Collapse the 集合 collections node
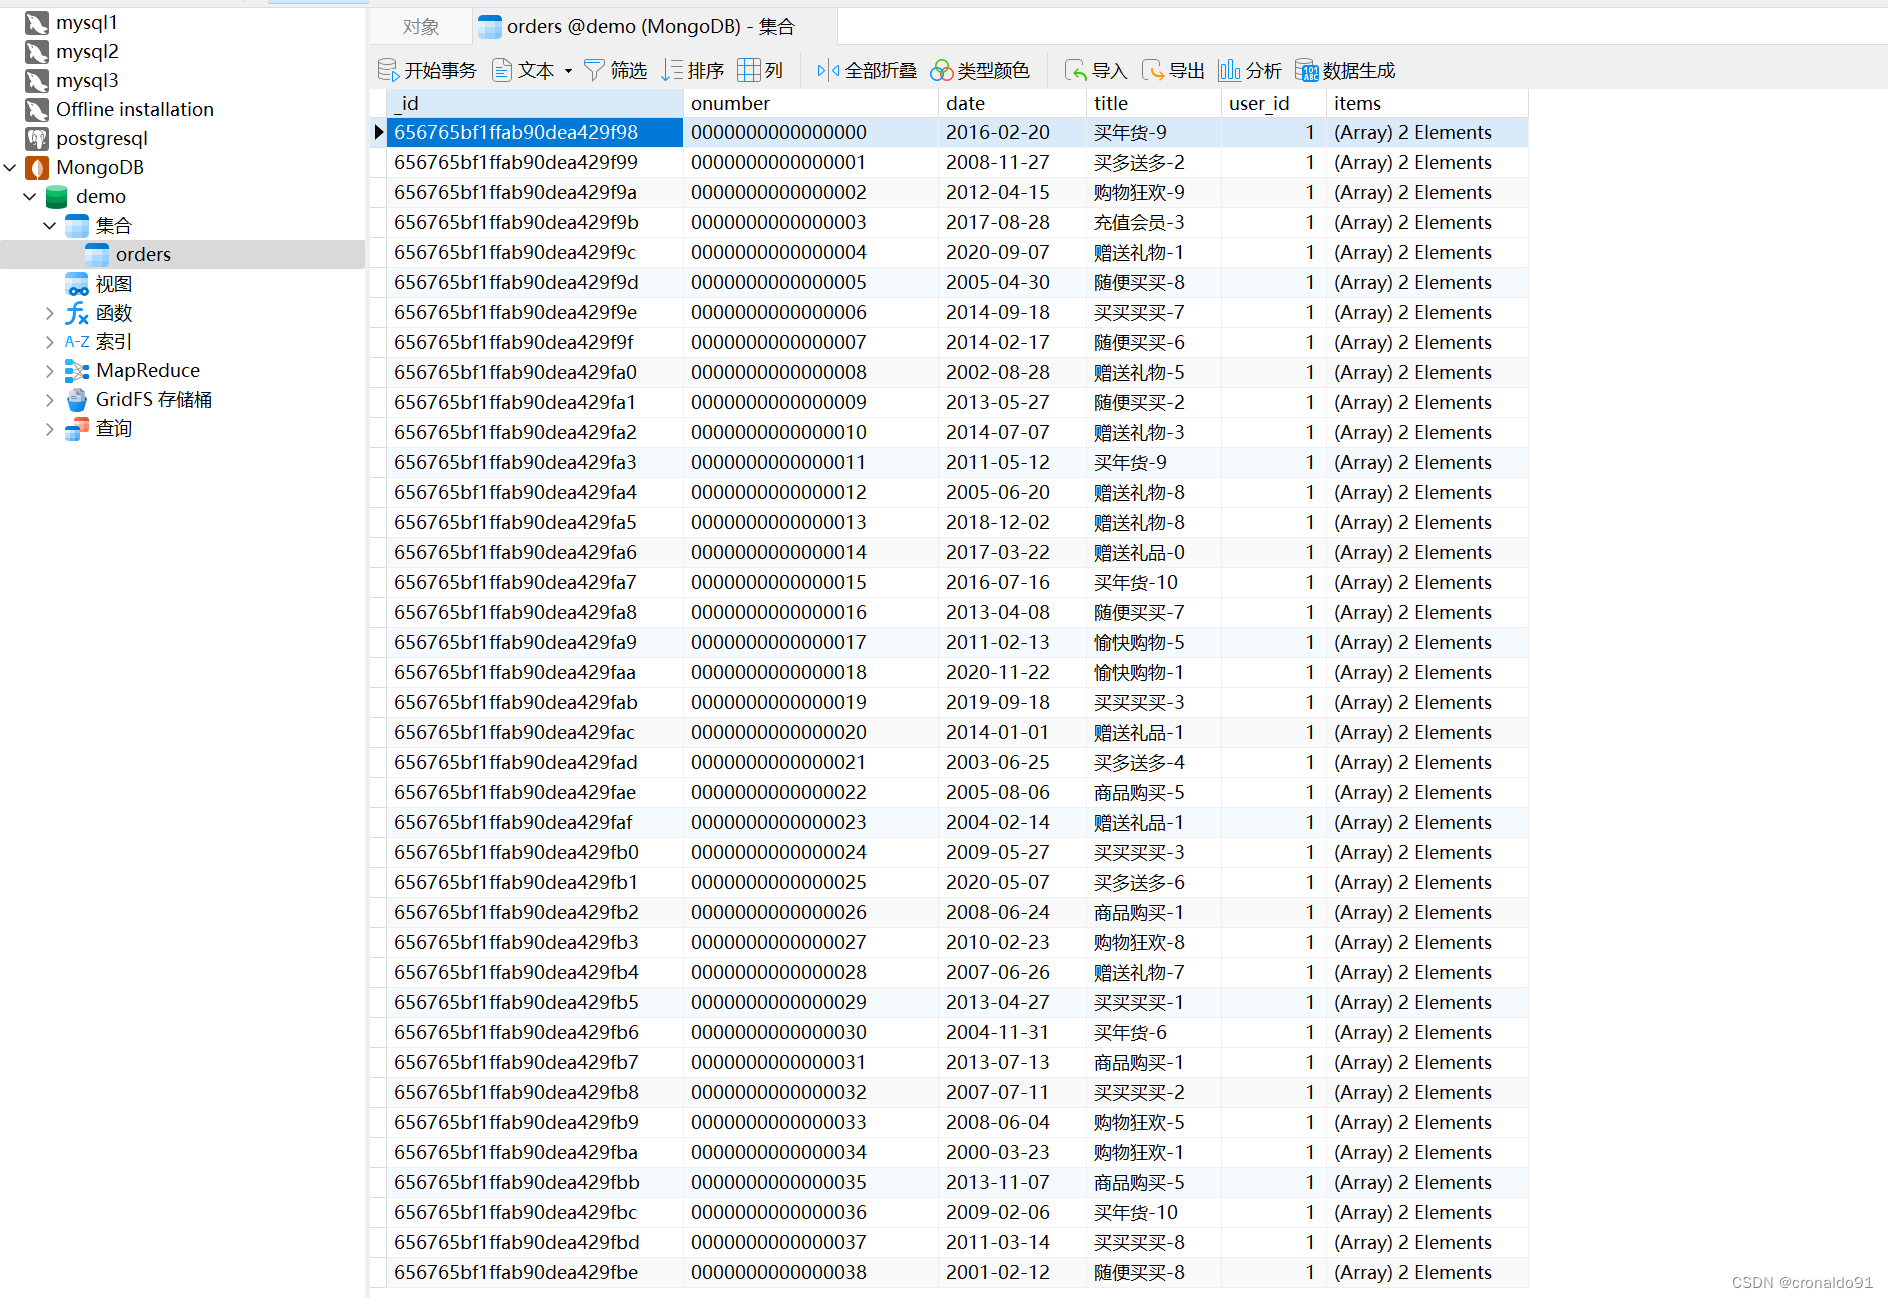 point(50,225)
